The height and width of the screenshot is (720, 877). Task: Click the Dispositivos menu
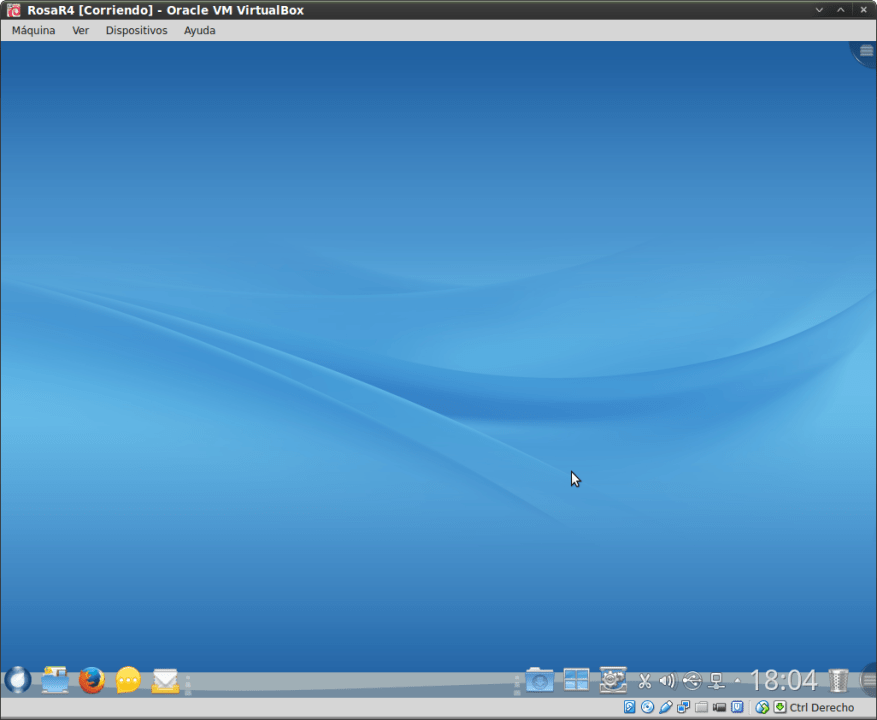pyautogui.click(x=136, y=30)
